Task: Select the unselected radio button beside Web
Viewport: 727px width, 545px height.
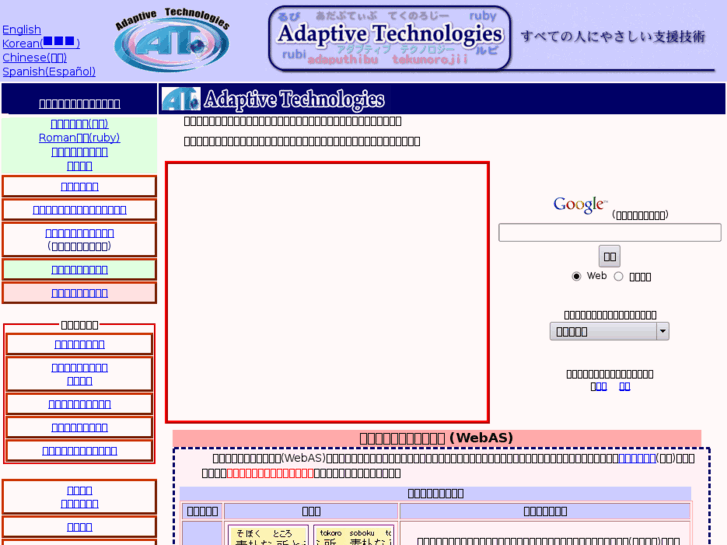Action: pyautogui.click(x=619, y=276)
